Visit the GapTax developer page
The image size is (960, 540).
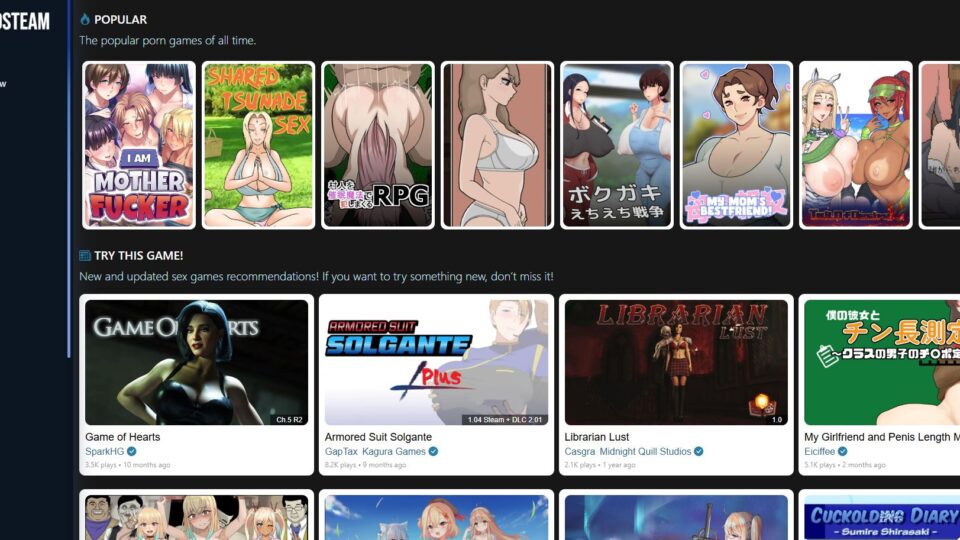(341, 451)
